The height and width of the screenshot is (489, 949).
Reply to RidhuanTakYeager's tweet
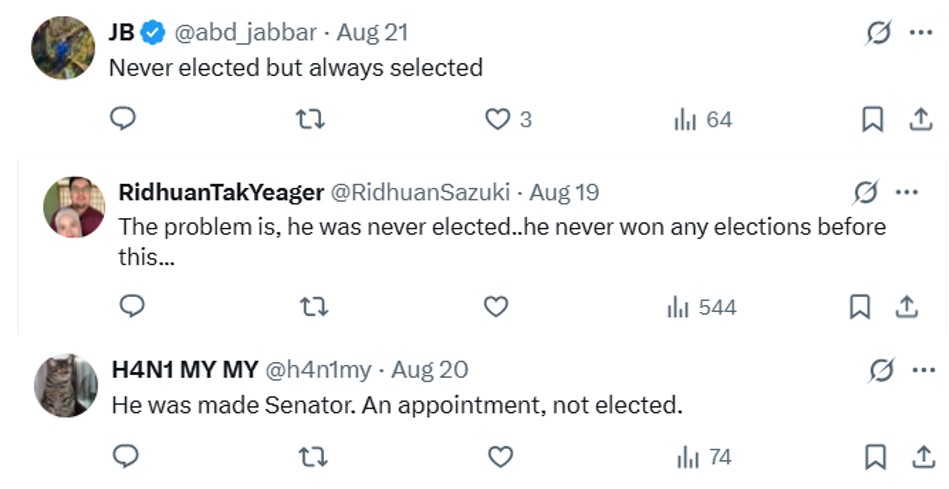pyautogui.click(x=132, y=307)
